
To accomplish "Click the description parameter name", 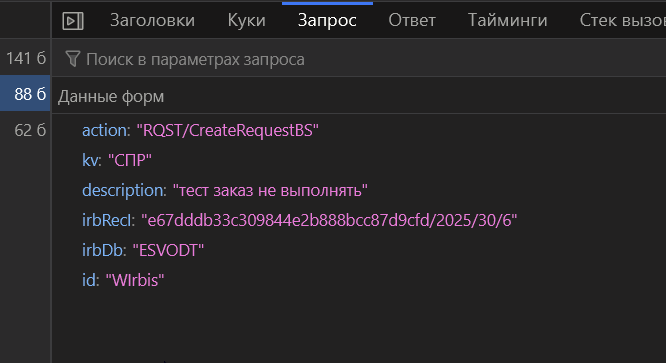I will pos(124,190).
